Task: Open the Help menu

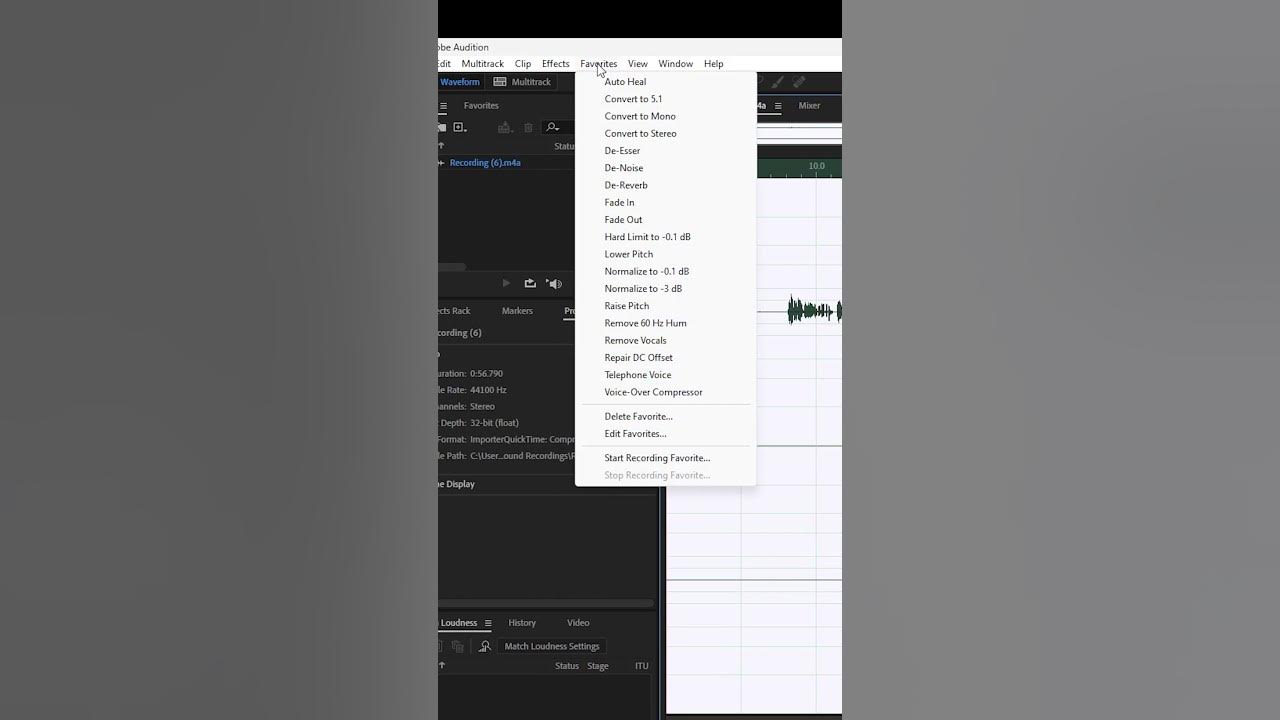Action: (714, 64)
